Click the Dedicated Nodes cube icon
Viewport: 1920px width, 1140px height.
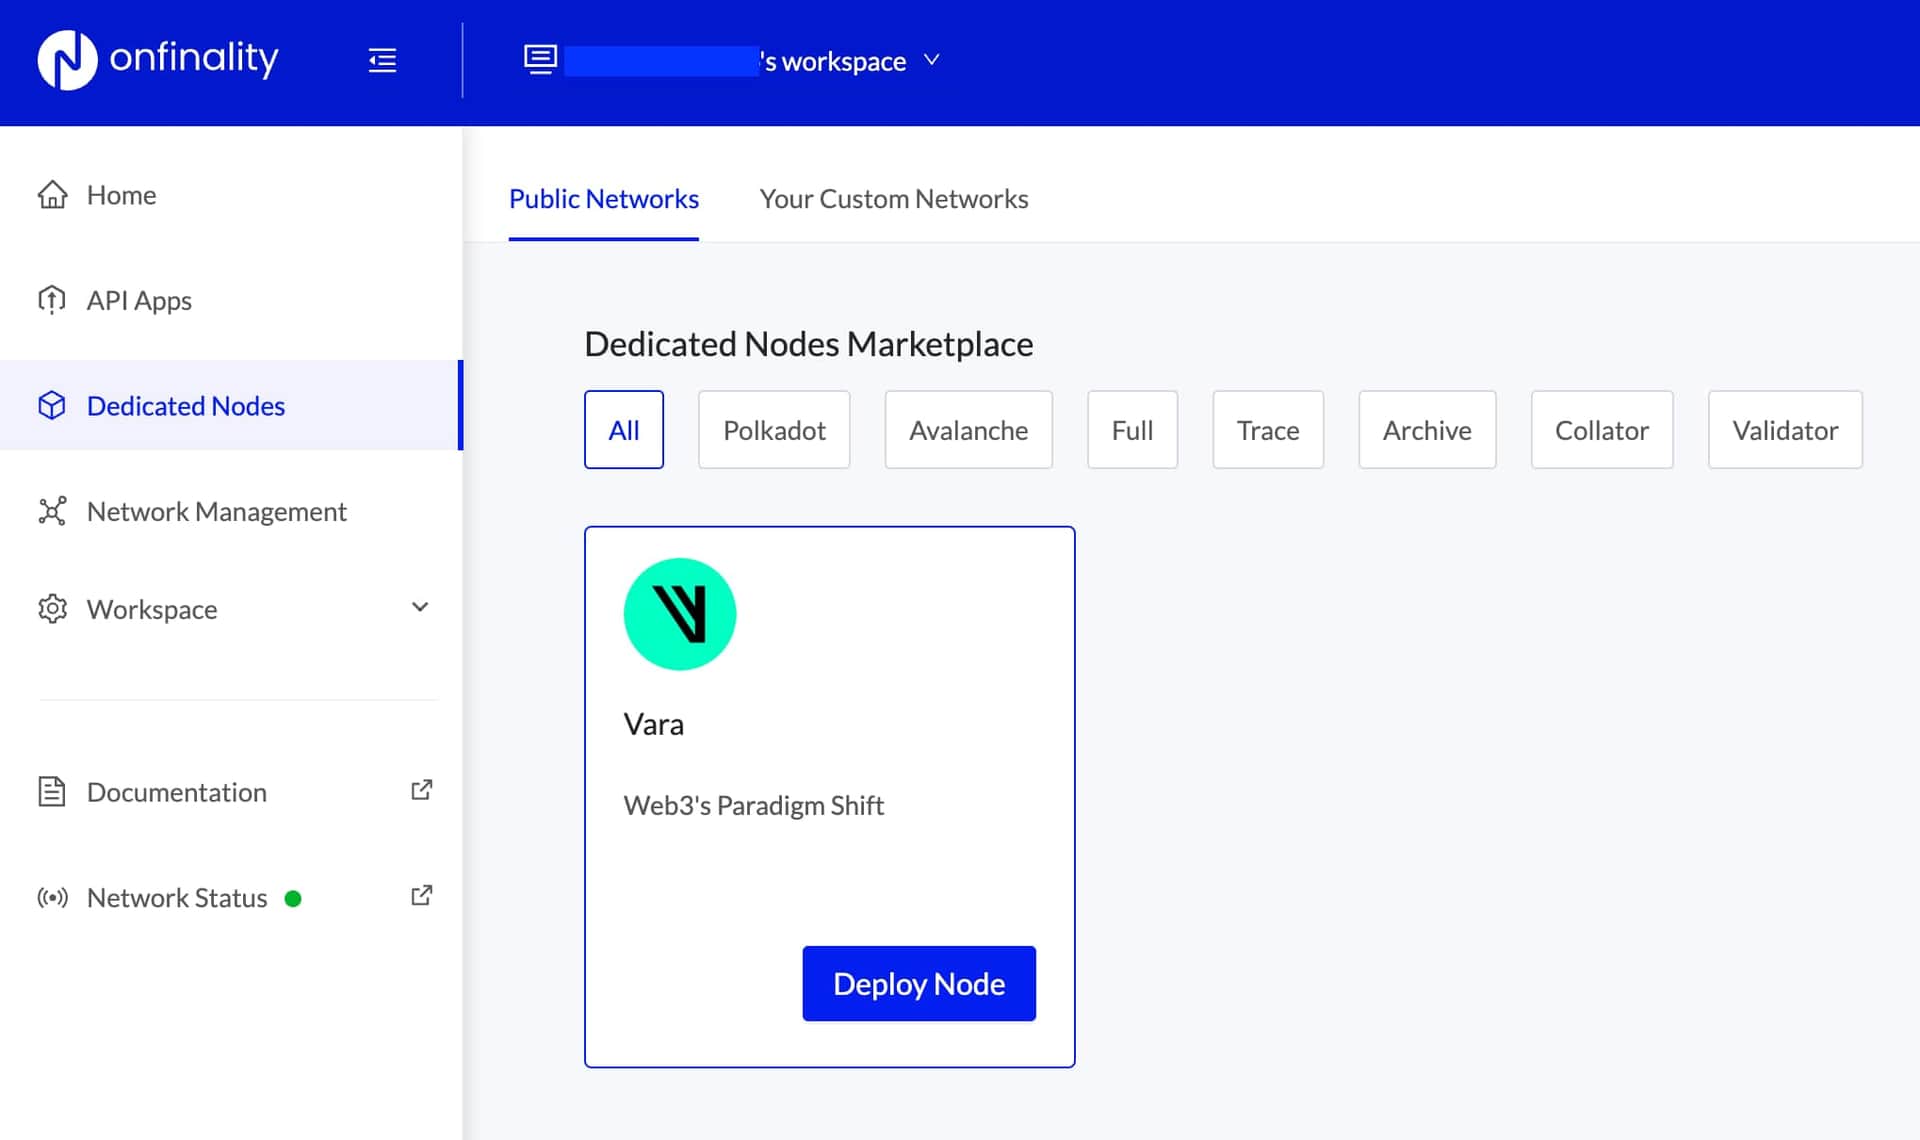[52, 406]
